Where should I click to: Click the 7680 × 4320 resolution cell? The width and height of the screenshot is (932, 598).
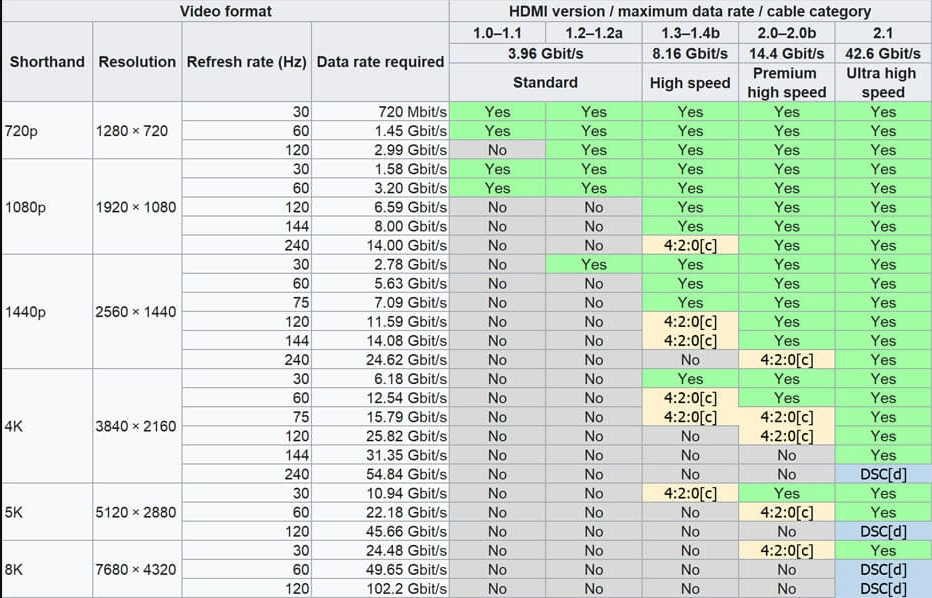tap(137, 569)
